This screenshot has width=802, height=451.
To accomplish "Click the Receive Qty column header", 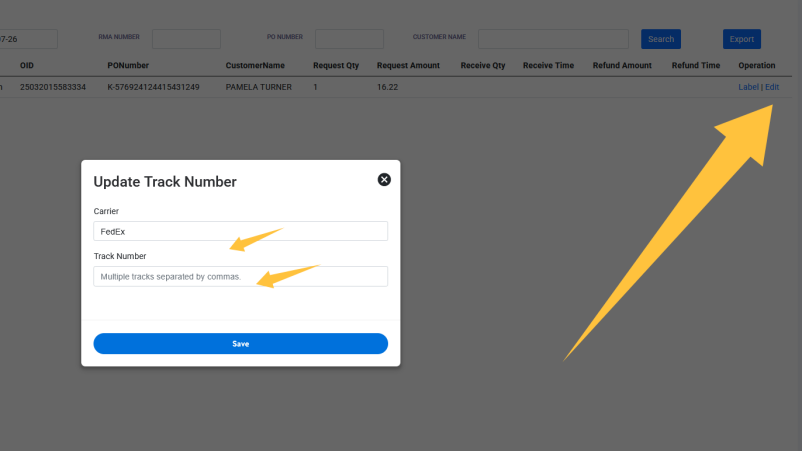I will [x=483, y=65].
